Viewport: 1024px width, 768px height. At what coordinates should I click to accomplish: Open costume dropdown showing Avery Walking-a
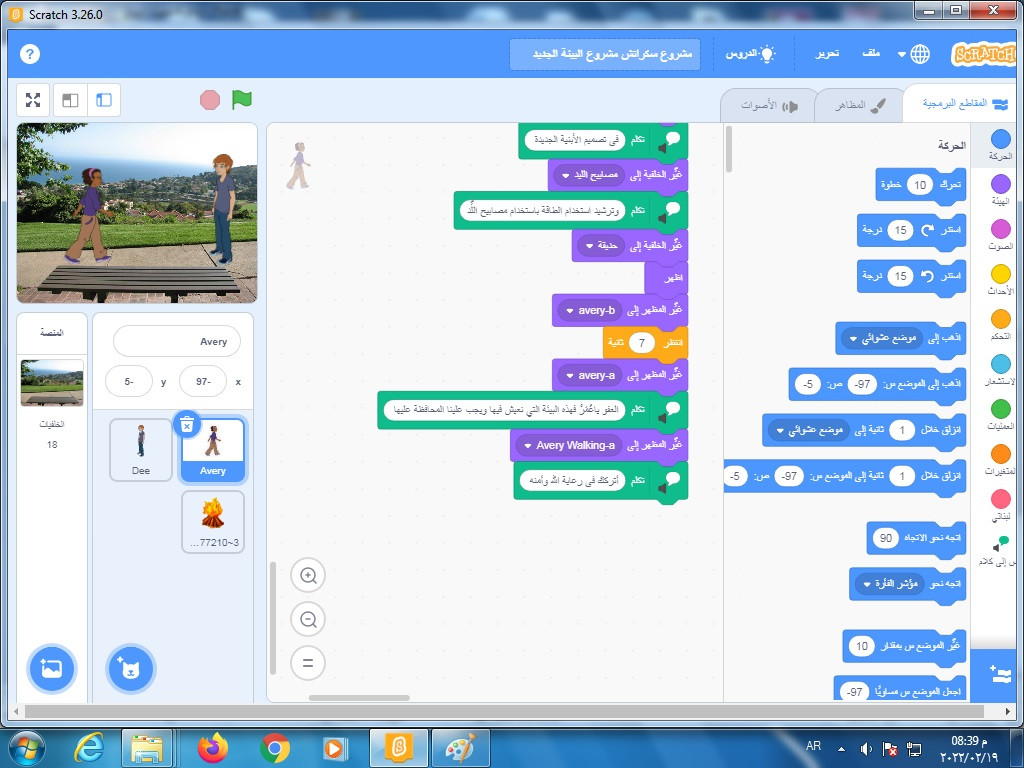(569, 445)
